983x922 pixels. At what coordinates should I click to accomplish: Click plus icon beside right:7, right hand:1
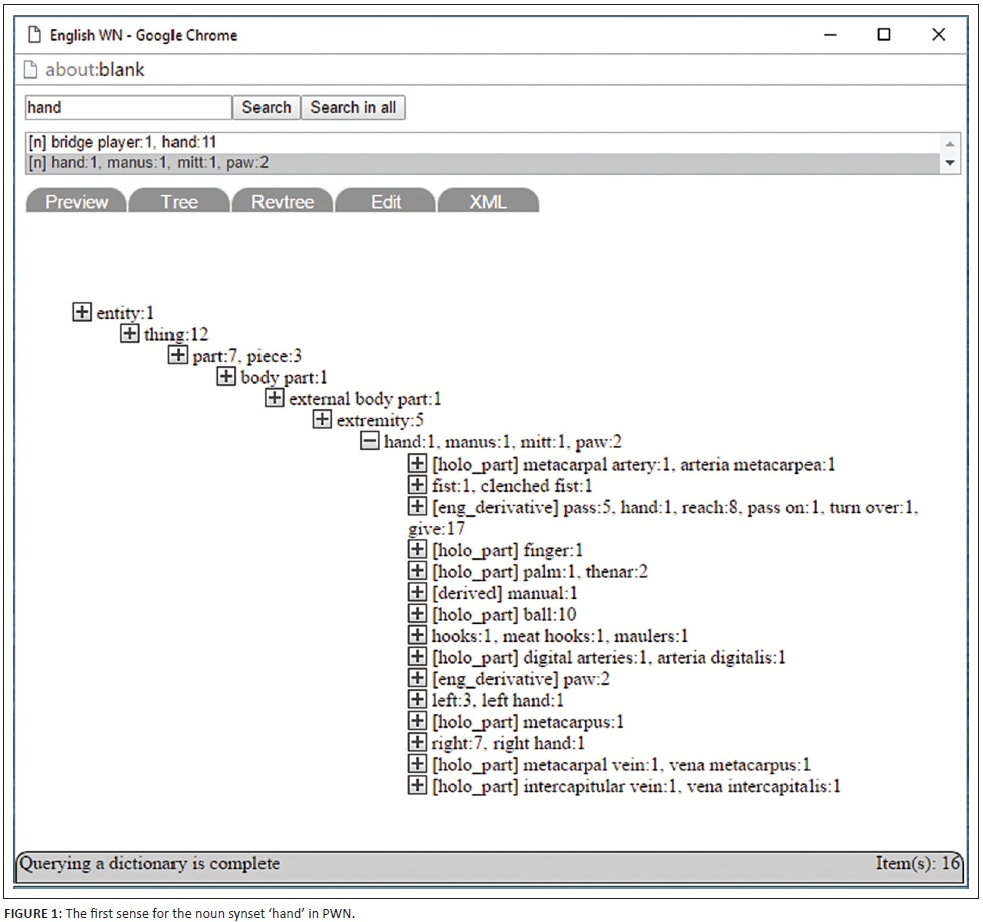[x=418, y=743]
